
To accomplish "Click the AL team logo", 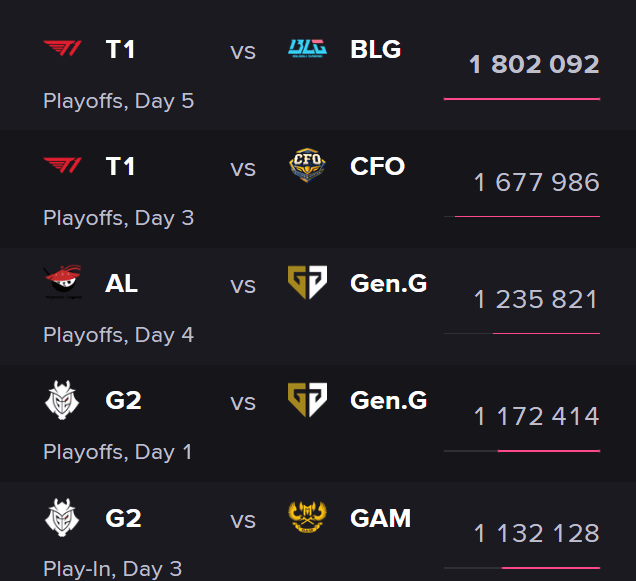I will click(x=63, y=282).
